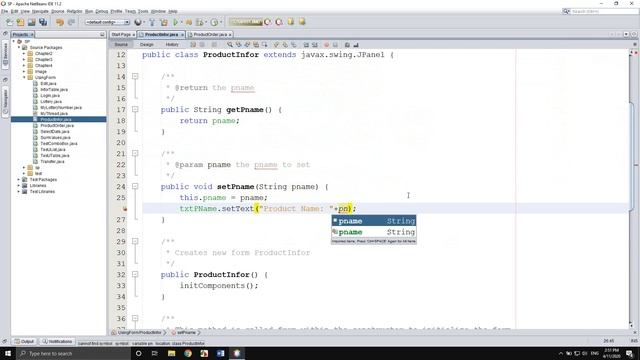Switch to the History view
Screen dimensions: 640x360
(172, 44)
